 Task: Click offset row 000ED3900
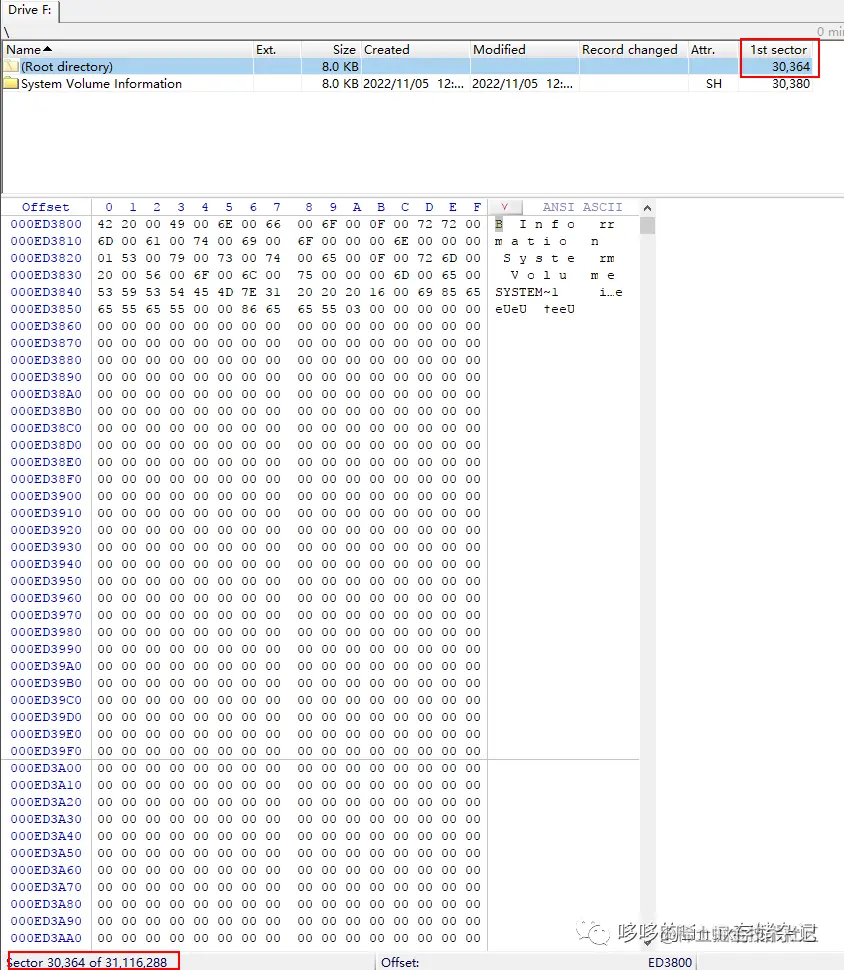coord(46,496)
